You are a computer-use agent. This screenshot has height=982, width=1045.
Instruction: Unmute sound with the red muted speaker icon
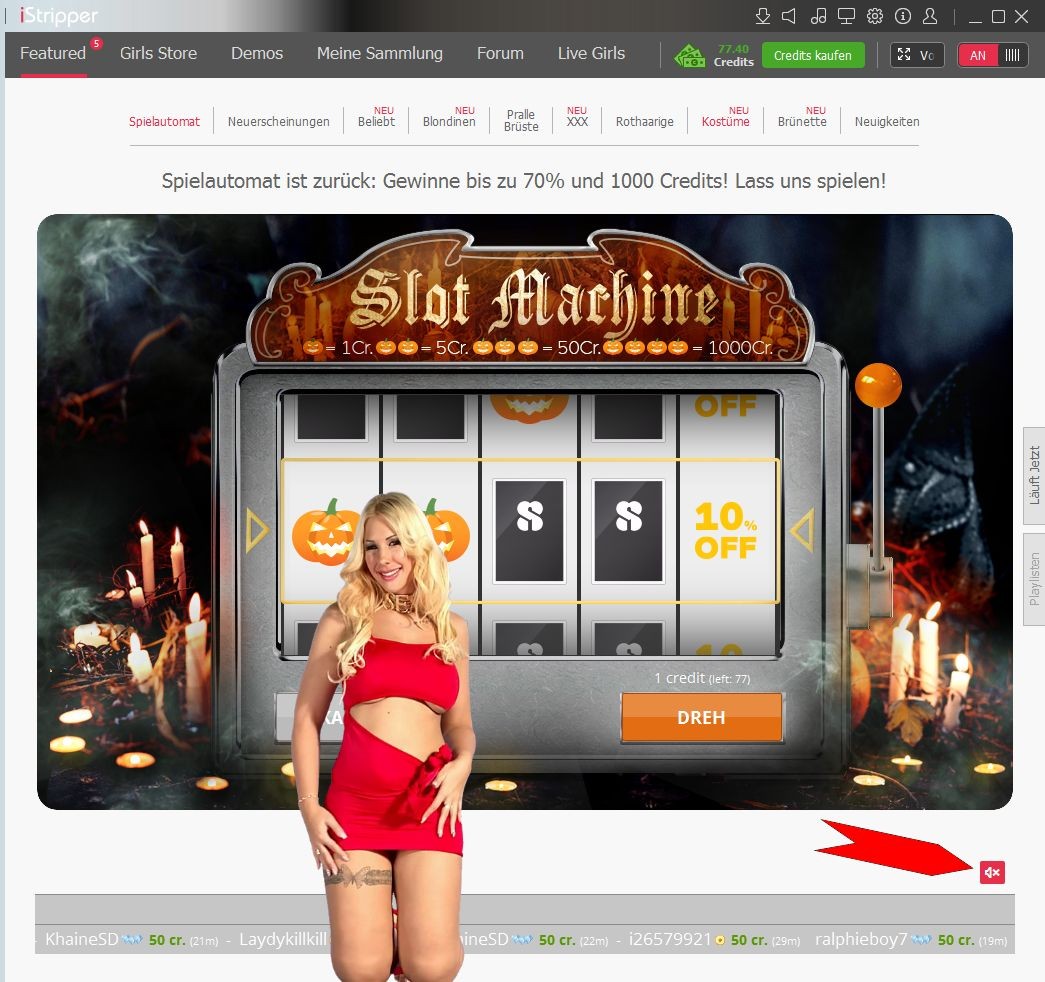click(x=992, y=872)
